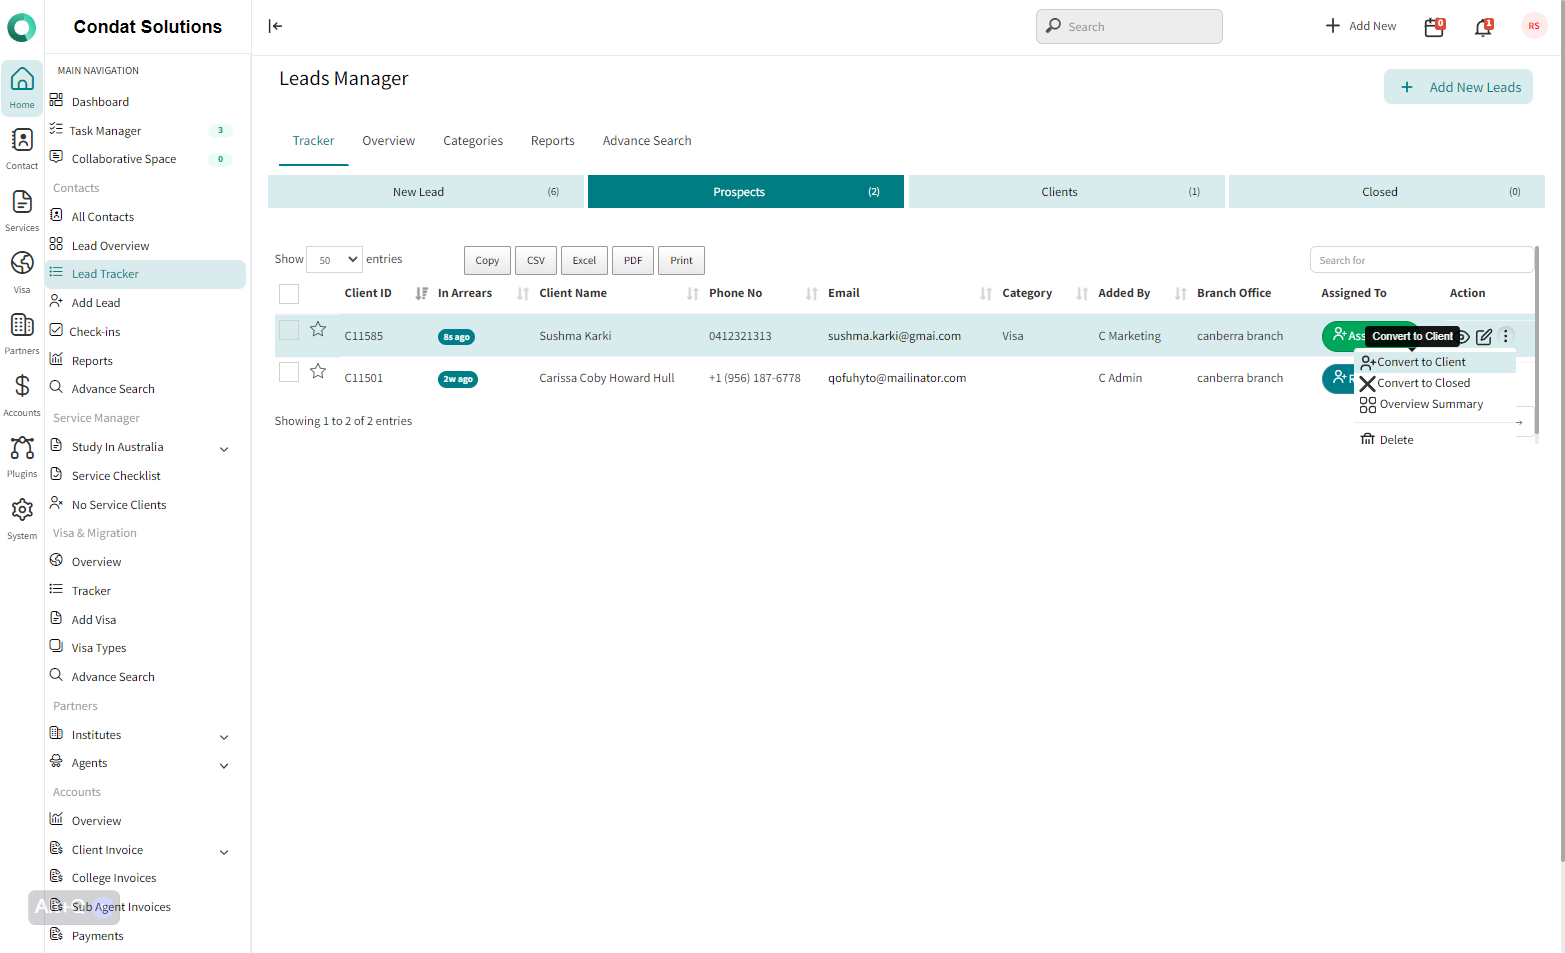Screen dimensions: 1565x953
Task: Open the Plugins icon
Action: (22, 456)
